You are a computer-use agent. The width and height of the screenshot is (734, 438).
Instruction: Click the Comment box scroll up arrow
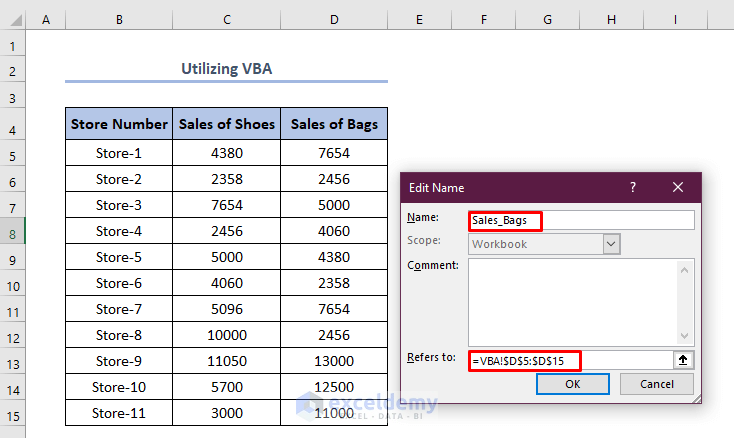tap(685, 269)
